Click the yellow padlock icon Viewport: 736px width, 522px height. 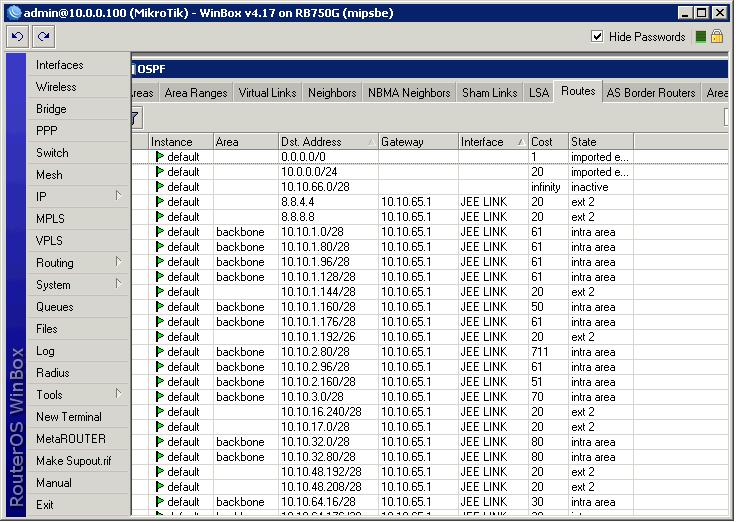717,37
